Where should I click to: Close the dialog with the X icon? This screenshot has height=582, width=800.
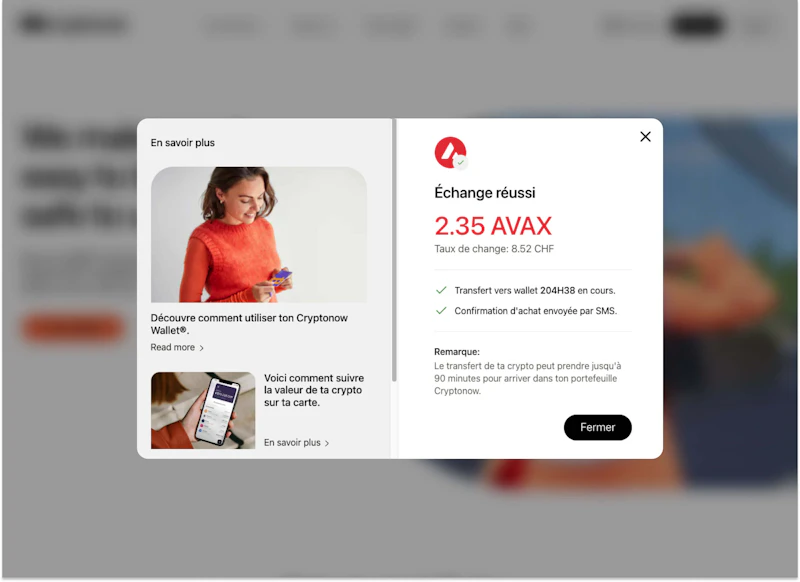click(645, 137)
